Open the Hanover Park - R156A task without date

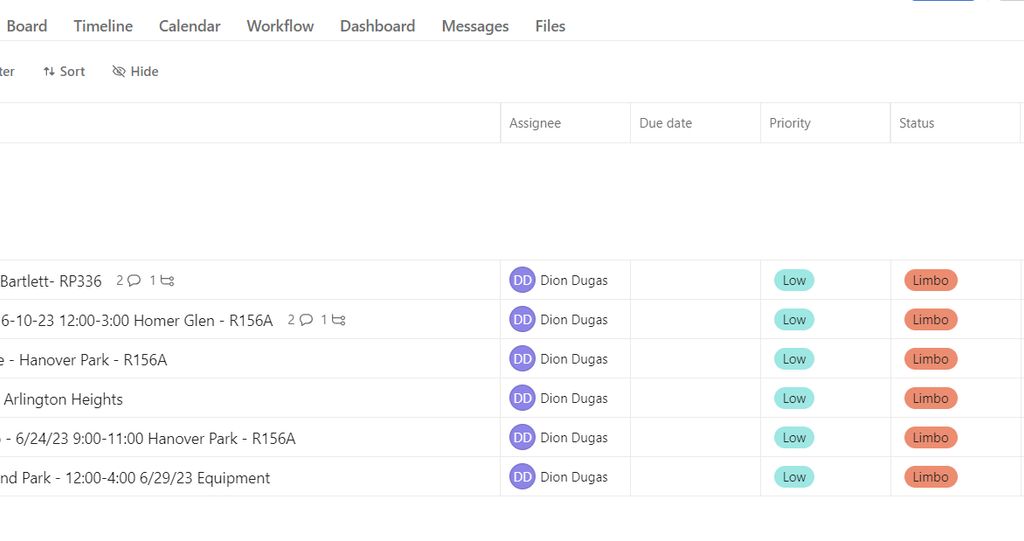[84, 359]
